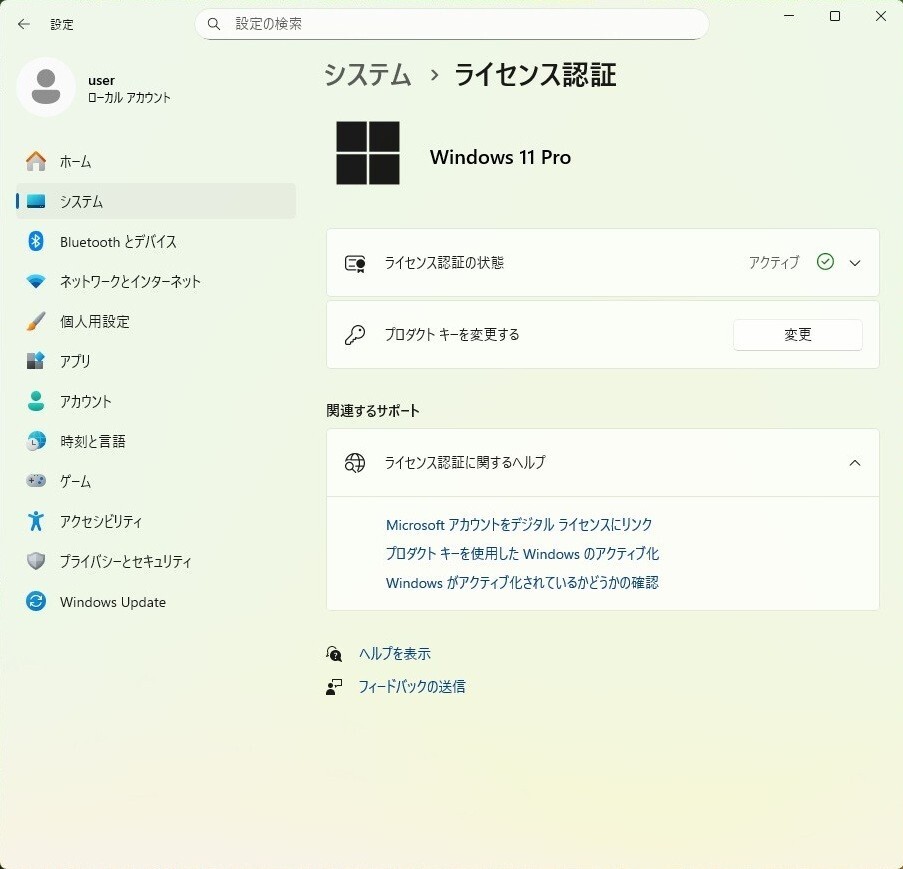This screenshot has height=869, width=903.
Task: Click the Accounts person icon in sidebar
Action: pyautogui.click(x=36, y=401)
